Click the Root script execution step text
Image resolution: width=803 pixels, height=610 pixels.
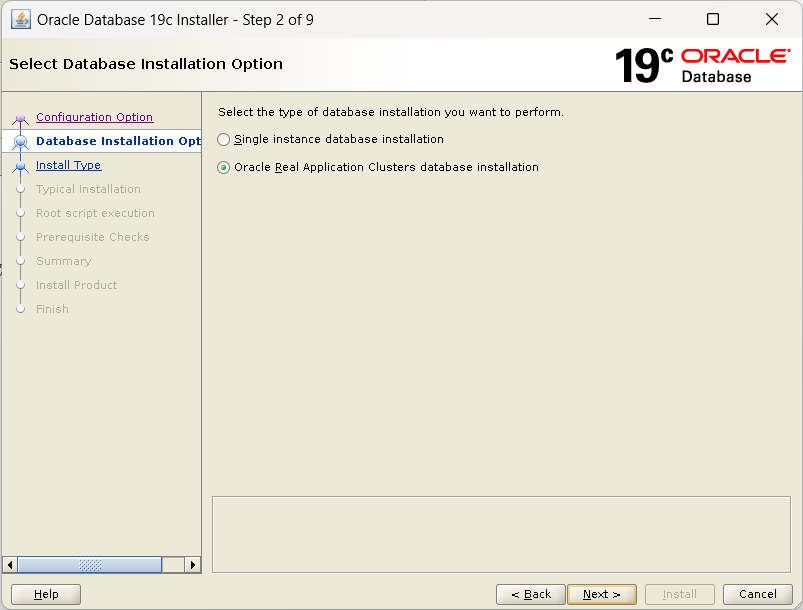(95, 213)
